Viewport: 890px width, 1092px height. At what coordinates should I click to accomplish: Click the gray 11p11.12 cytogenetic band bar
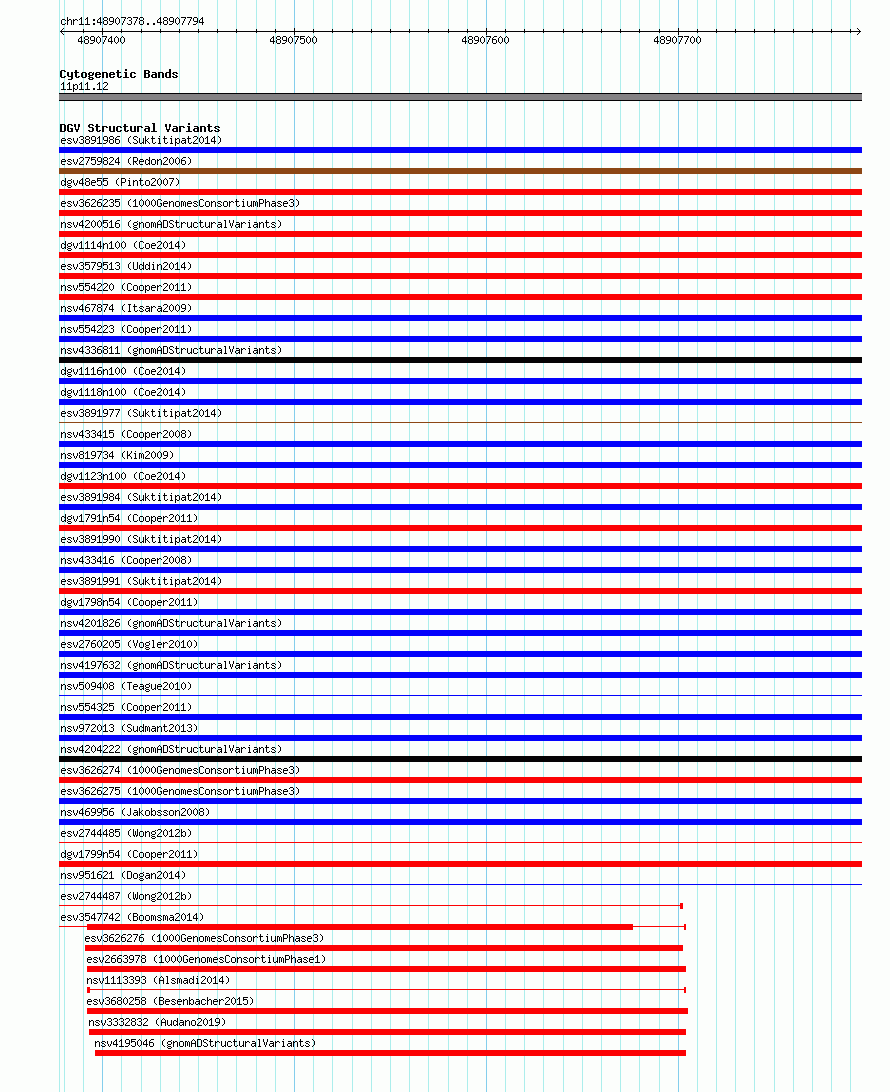[x=460, y=97]
